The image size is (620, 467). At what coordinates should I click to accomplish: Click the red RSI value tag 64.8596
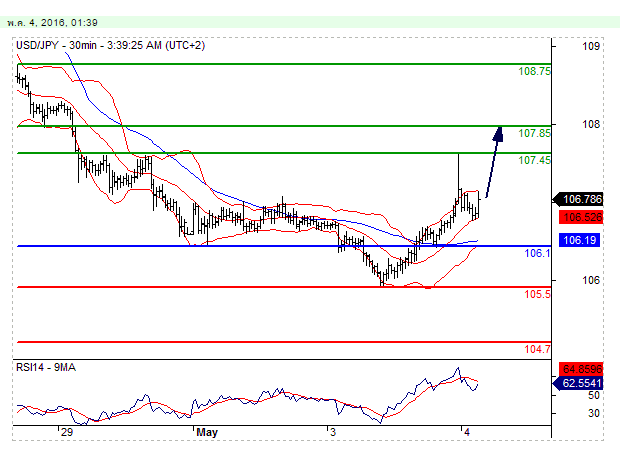(581, 369)
